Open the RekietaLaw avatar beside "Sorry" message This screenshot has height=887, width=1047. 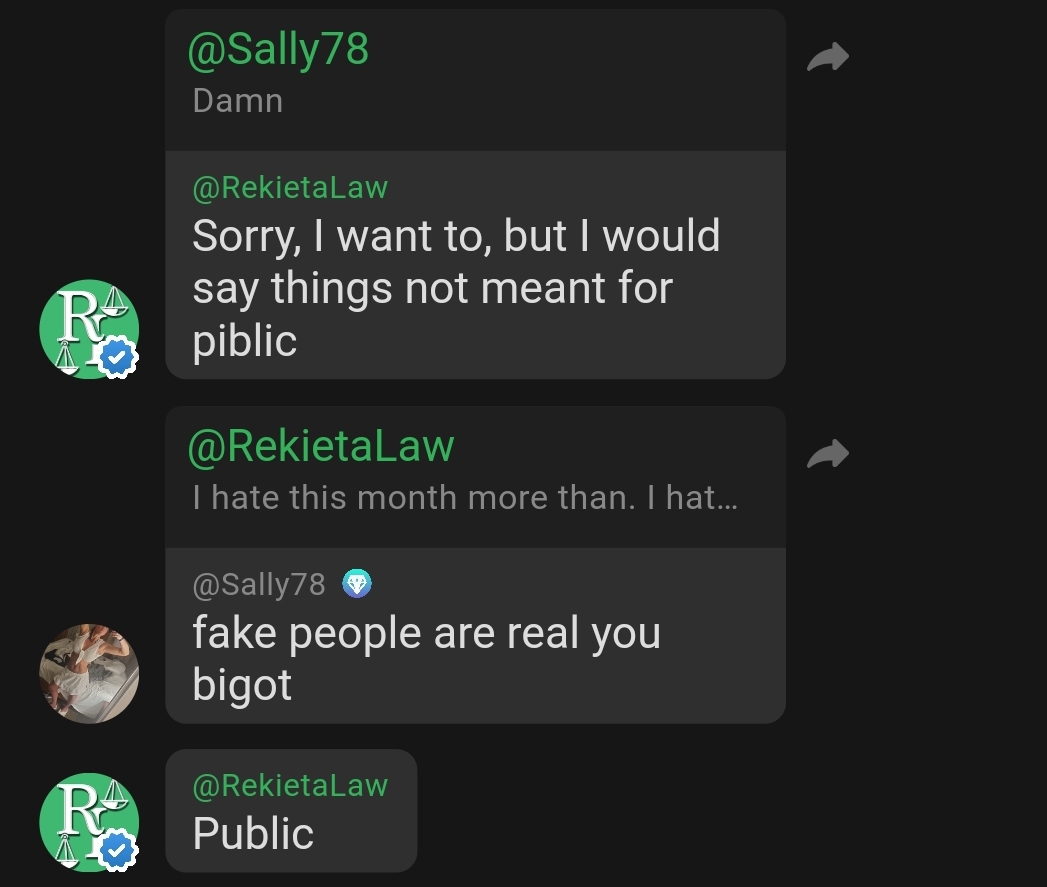(89, 329)
